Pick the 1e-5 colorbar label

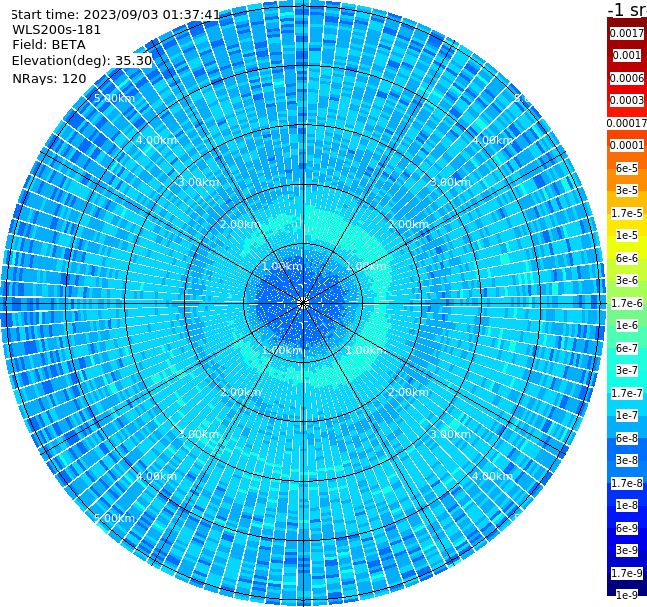tap(627, 235)
